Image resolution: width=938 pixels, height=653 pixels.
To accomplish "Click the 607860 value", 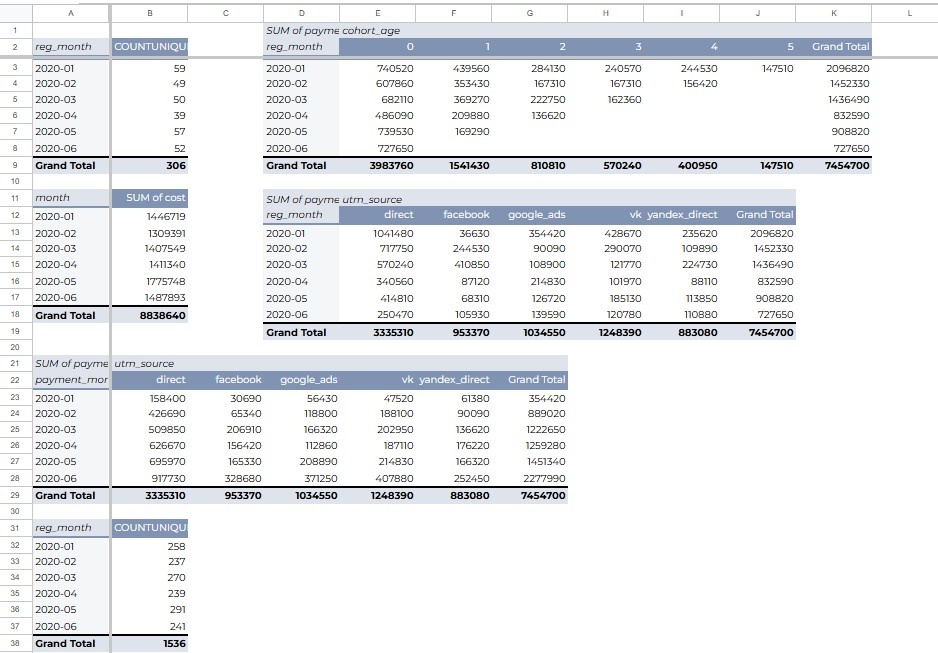I will [377, 84].
